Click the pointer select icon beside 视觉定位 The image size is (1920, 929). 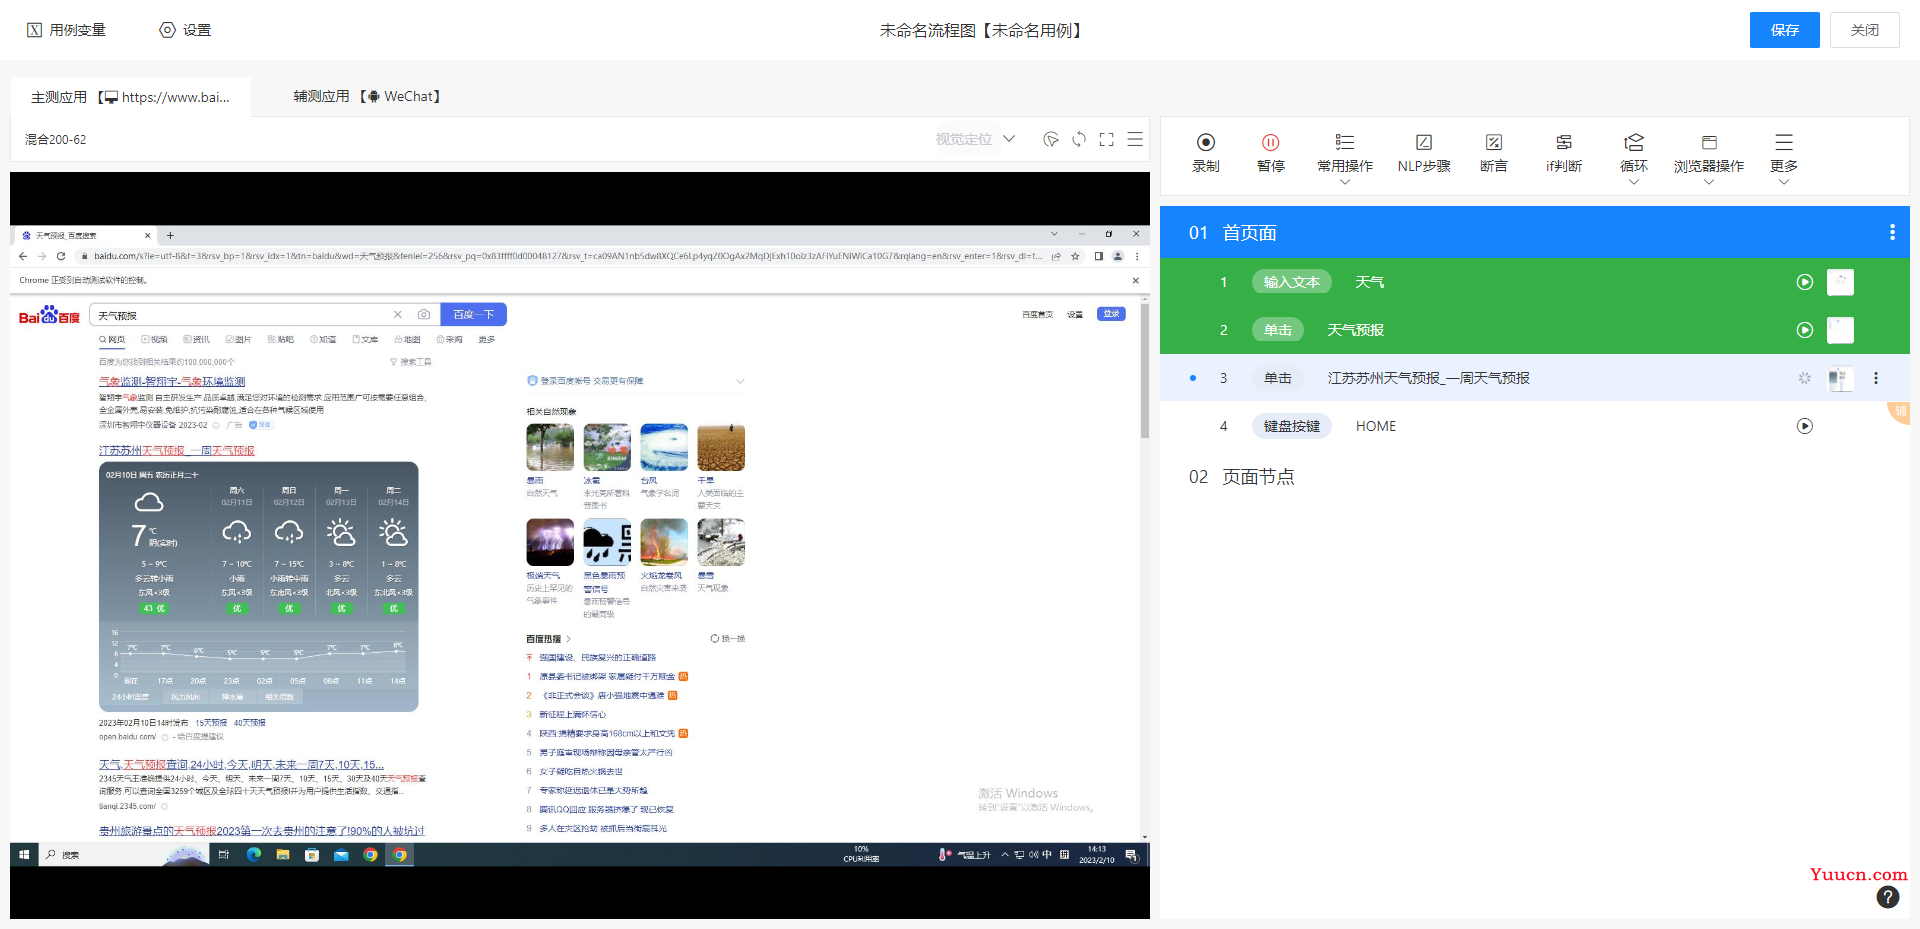pyautogui.click(x=1050, y=139)
